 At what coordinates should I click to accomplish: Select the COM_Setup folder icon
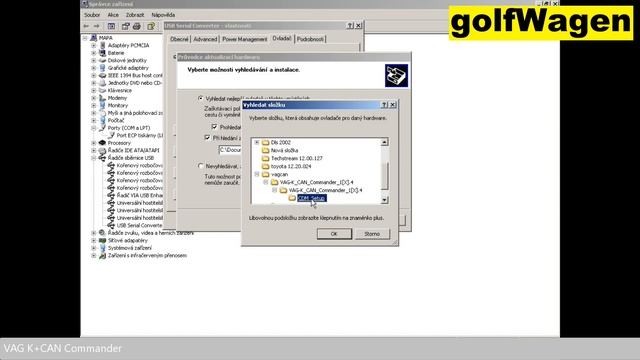[292, 198]
